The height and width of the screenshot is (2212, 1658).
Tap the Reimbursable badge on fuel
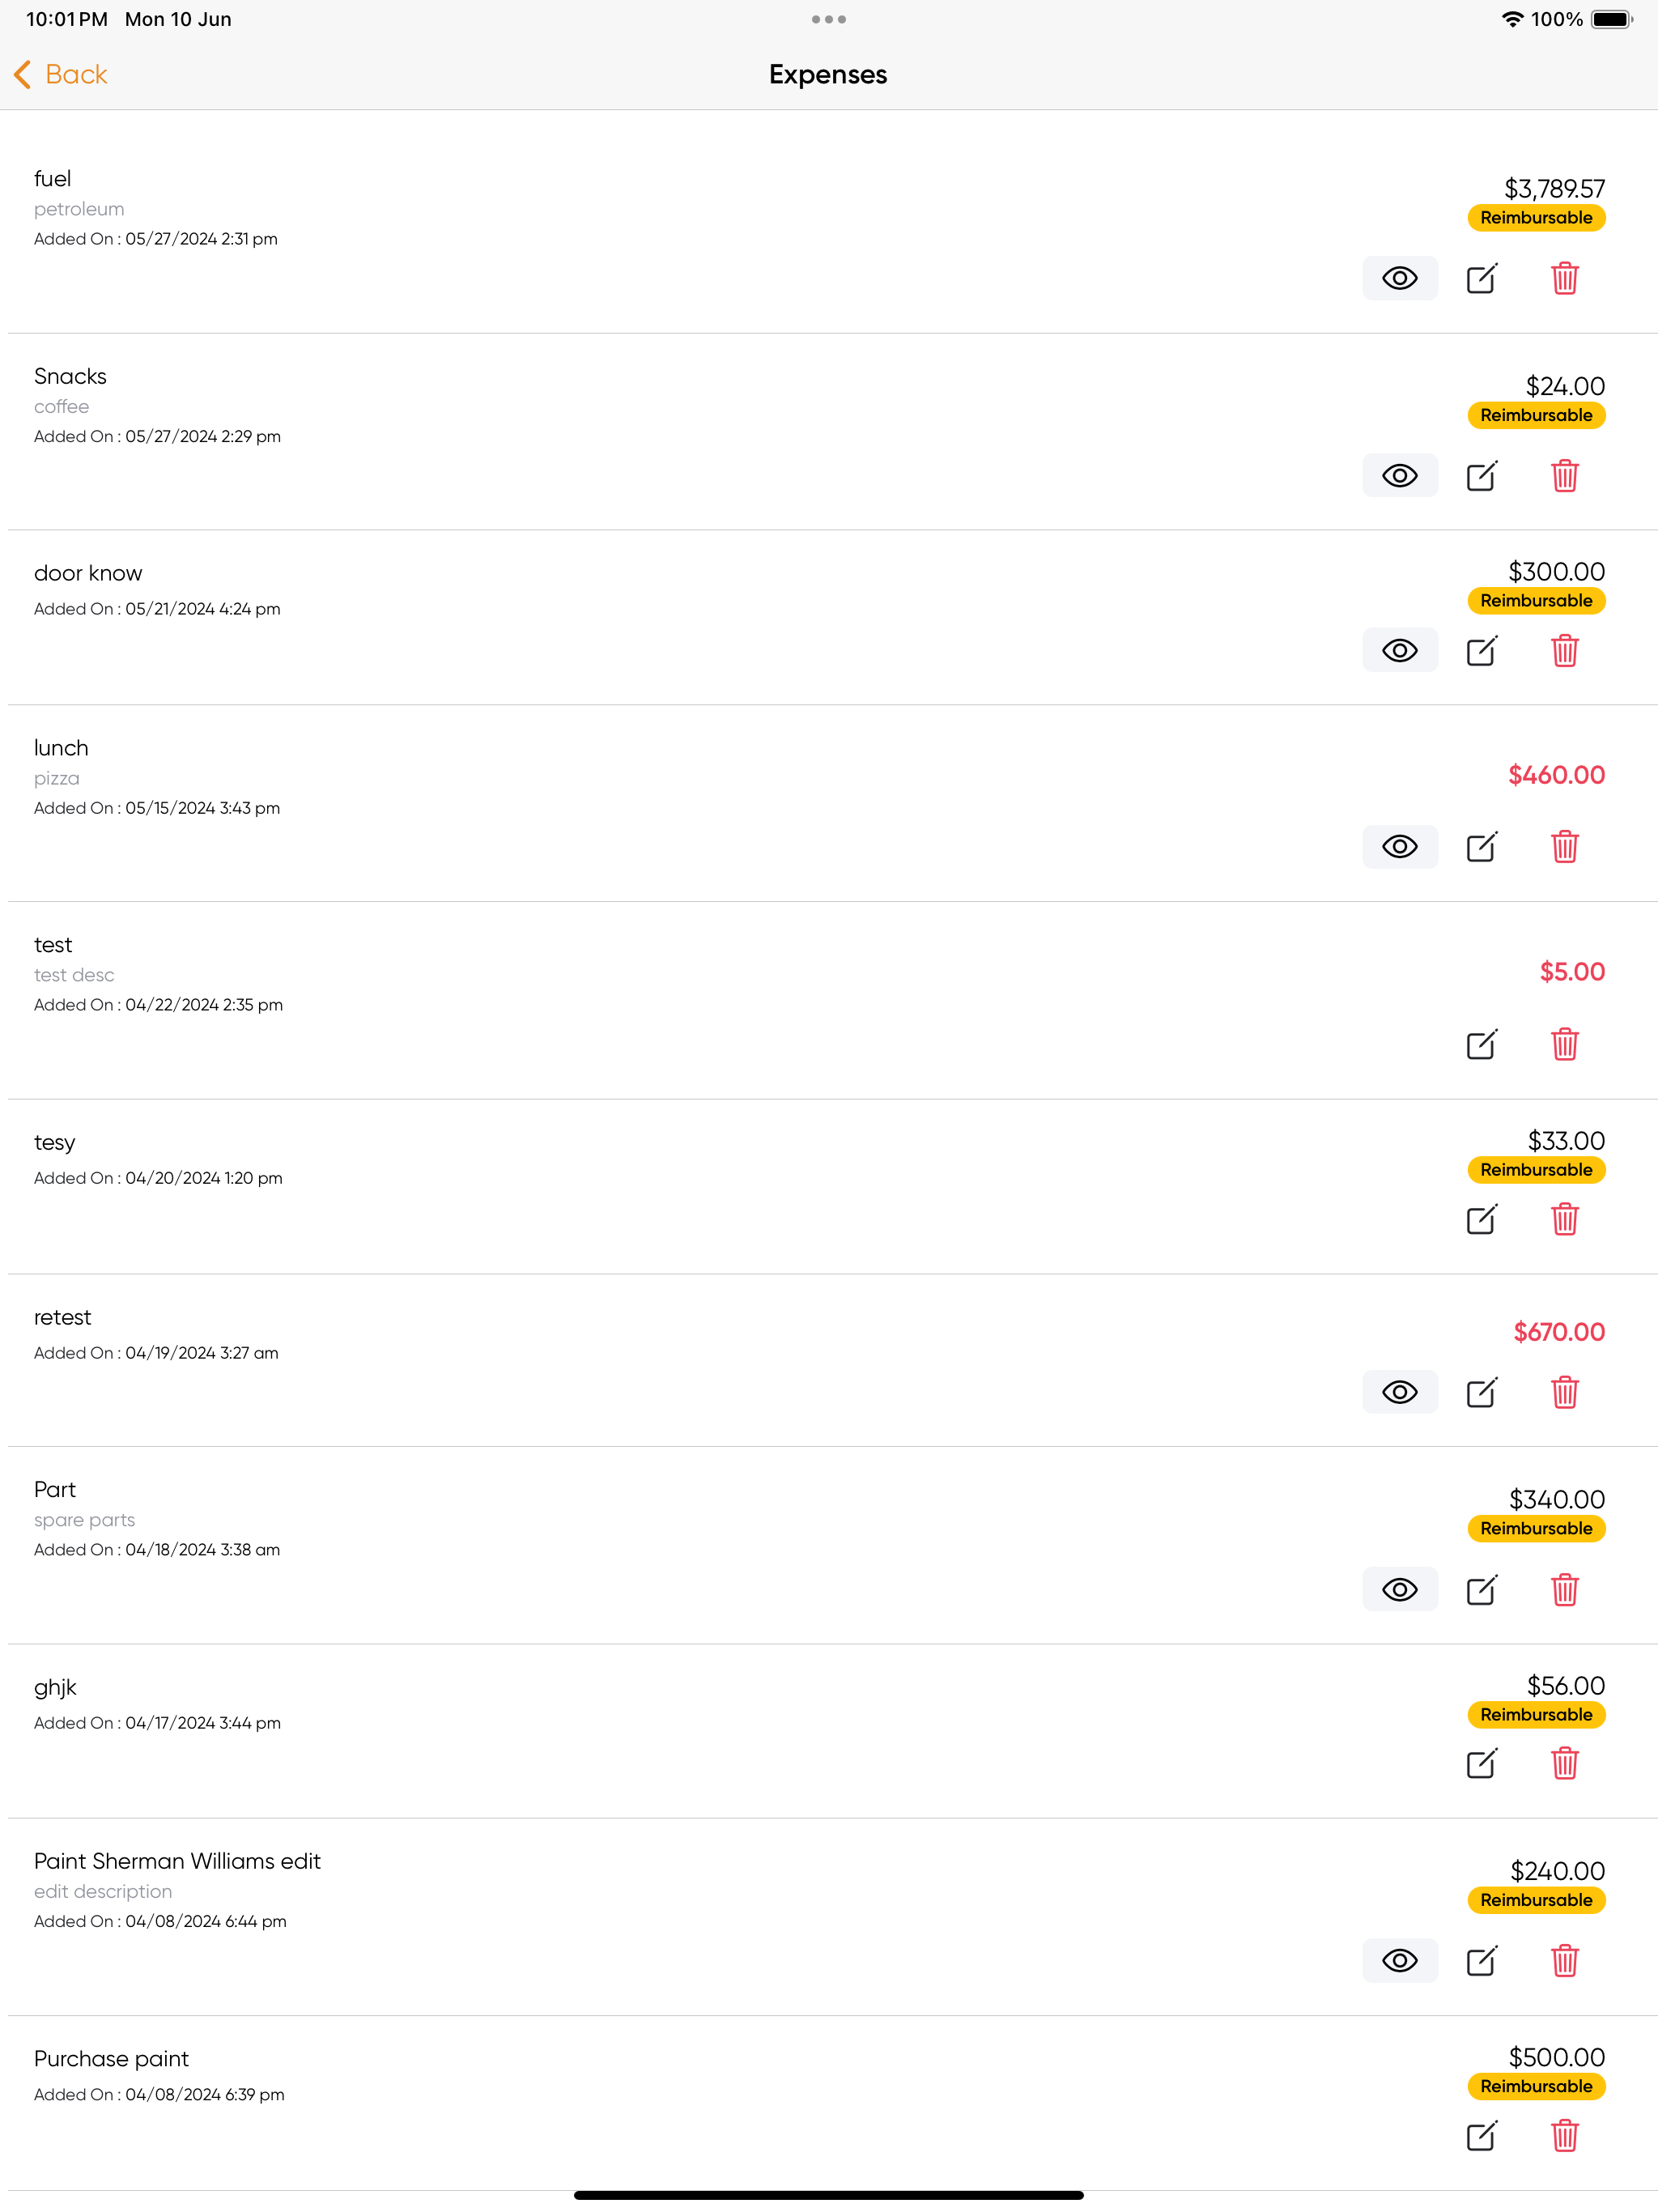click(1535, 217)
